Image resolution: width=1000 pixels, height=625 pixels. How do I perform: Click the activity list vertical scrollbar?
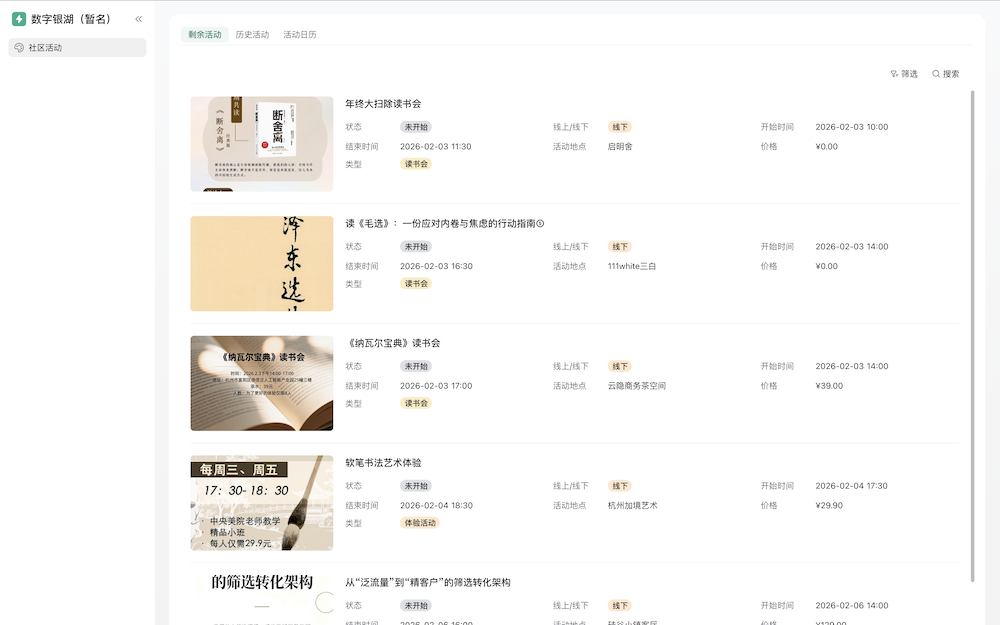(973, 336)
